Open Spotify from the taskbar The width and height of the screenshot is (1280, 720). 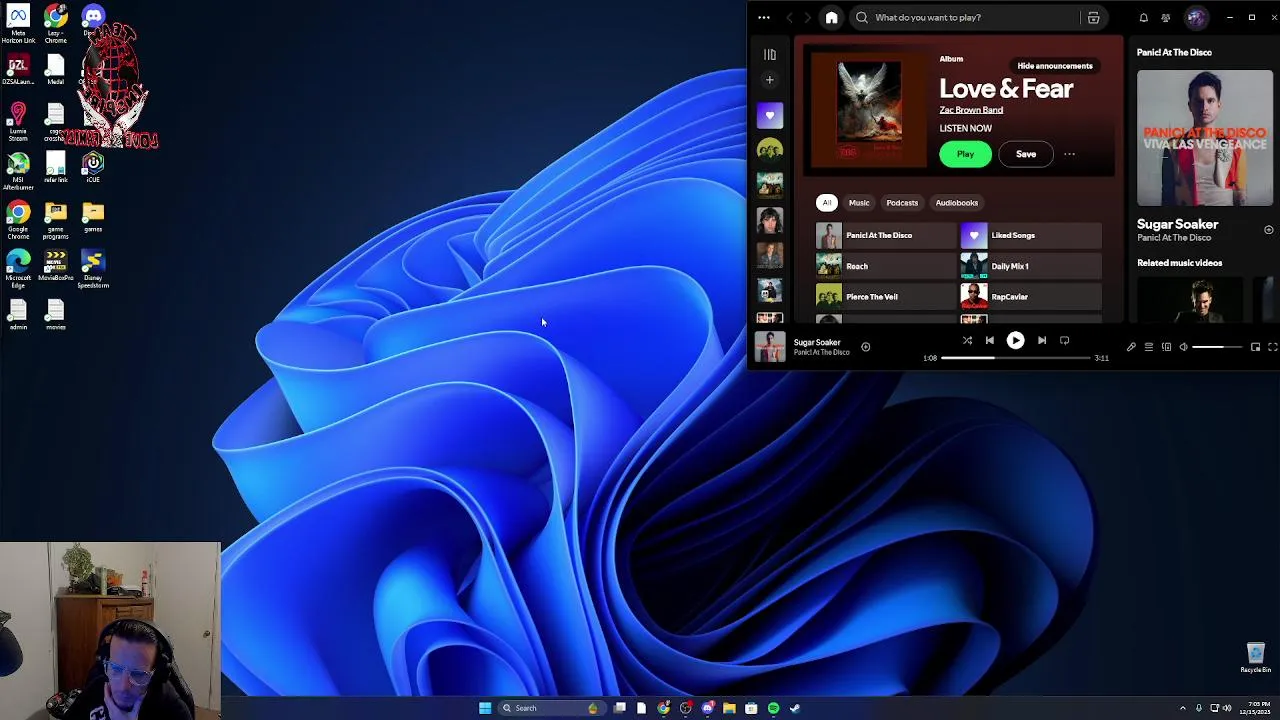[x=773, y=708]
